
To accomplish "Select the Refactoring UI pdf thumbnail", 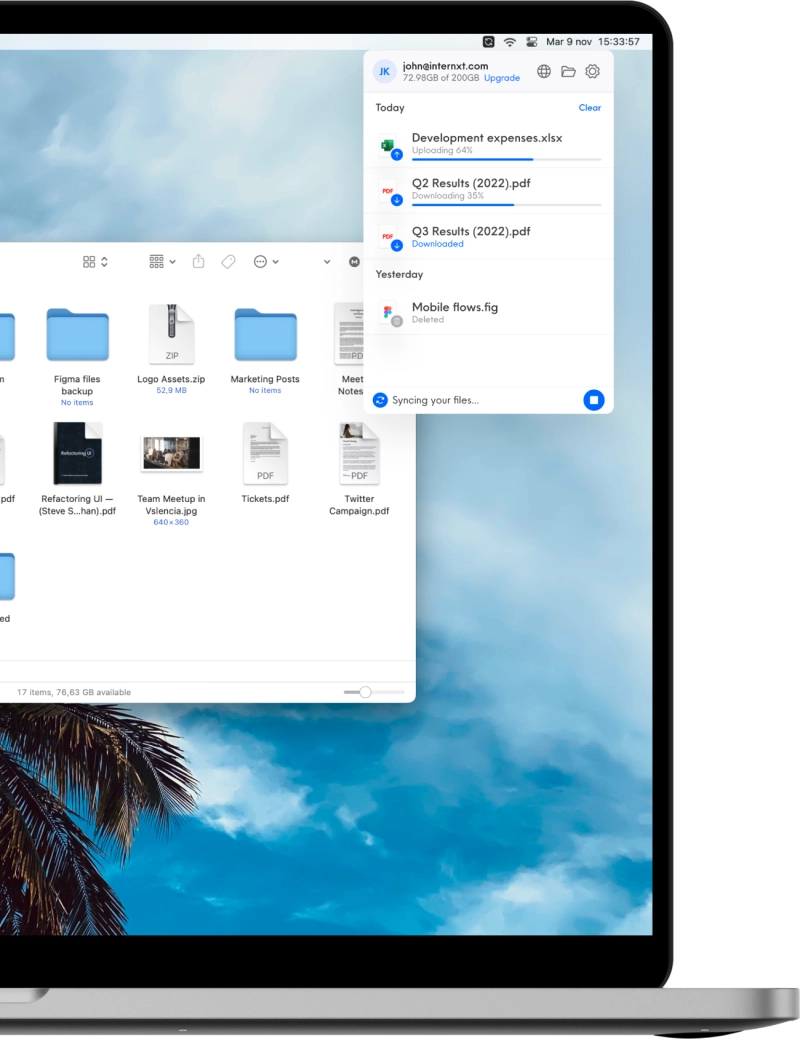I will pos(78,454).
